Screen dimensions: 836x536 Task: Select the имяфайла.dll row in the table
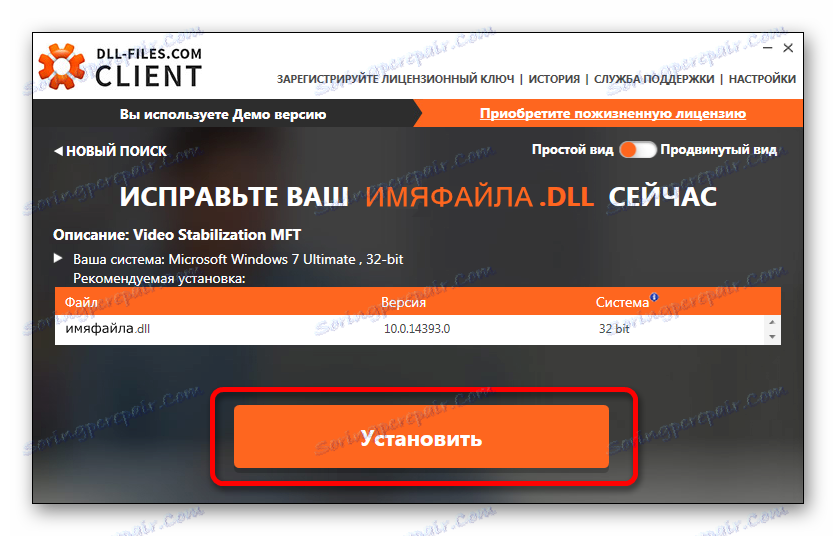tap(411, 329)
